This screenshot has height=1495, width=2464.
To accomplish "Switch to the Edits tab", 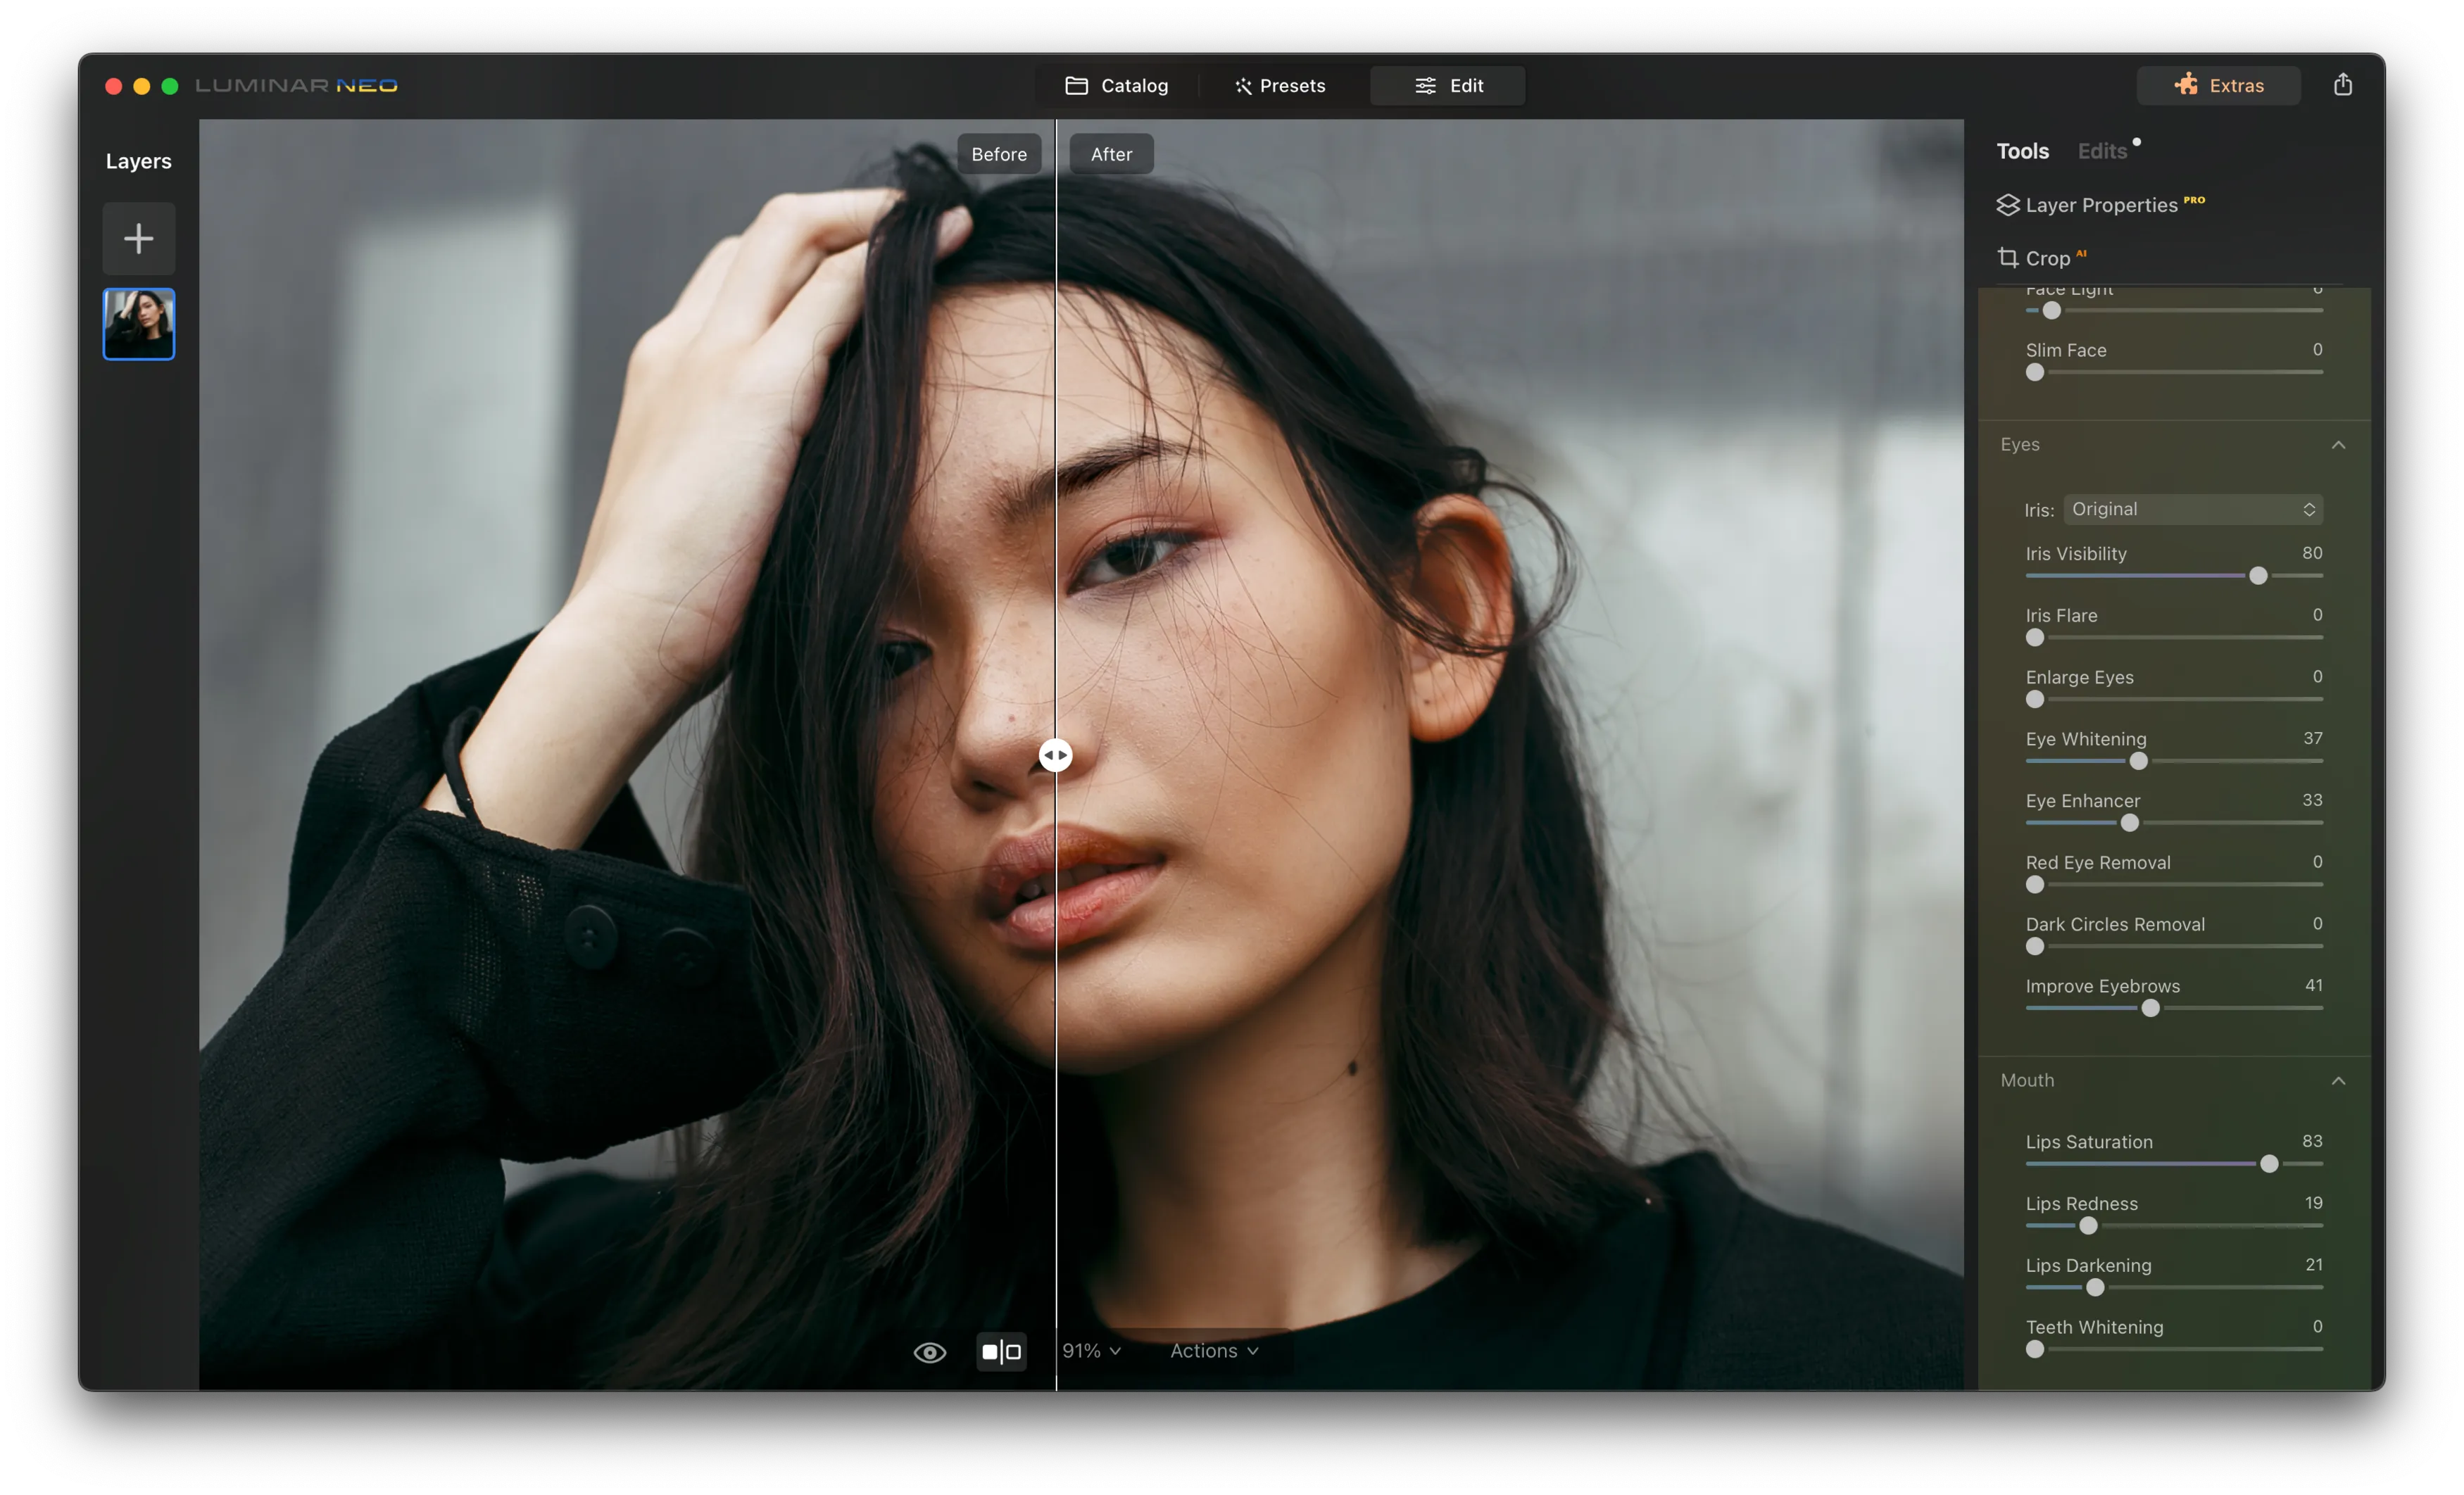I will point(2102,151).
